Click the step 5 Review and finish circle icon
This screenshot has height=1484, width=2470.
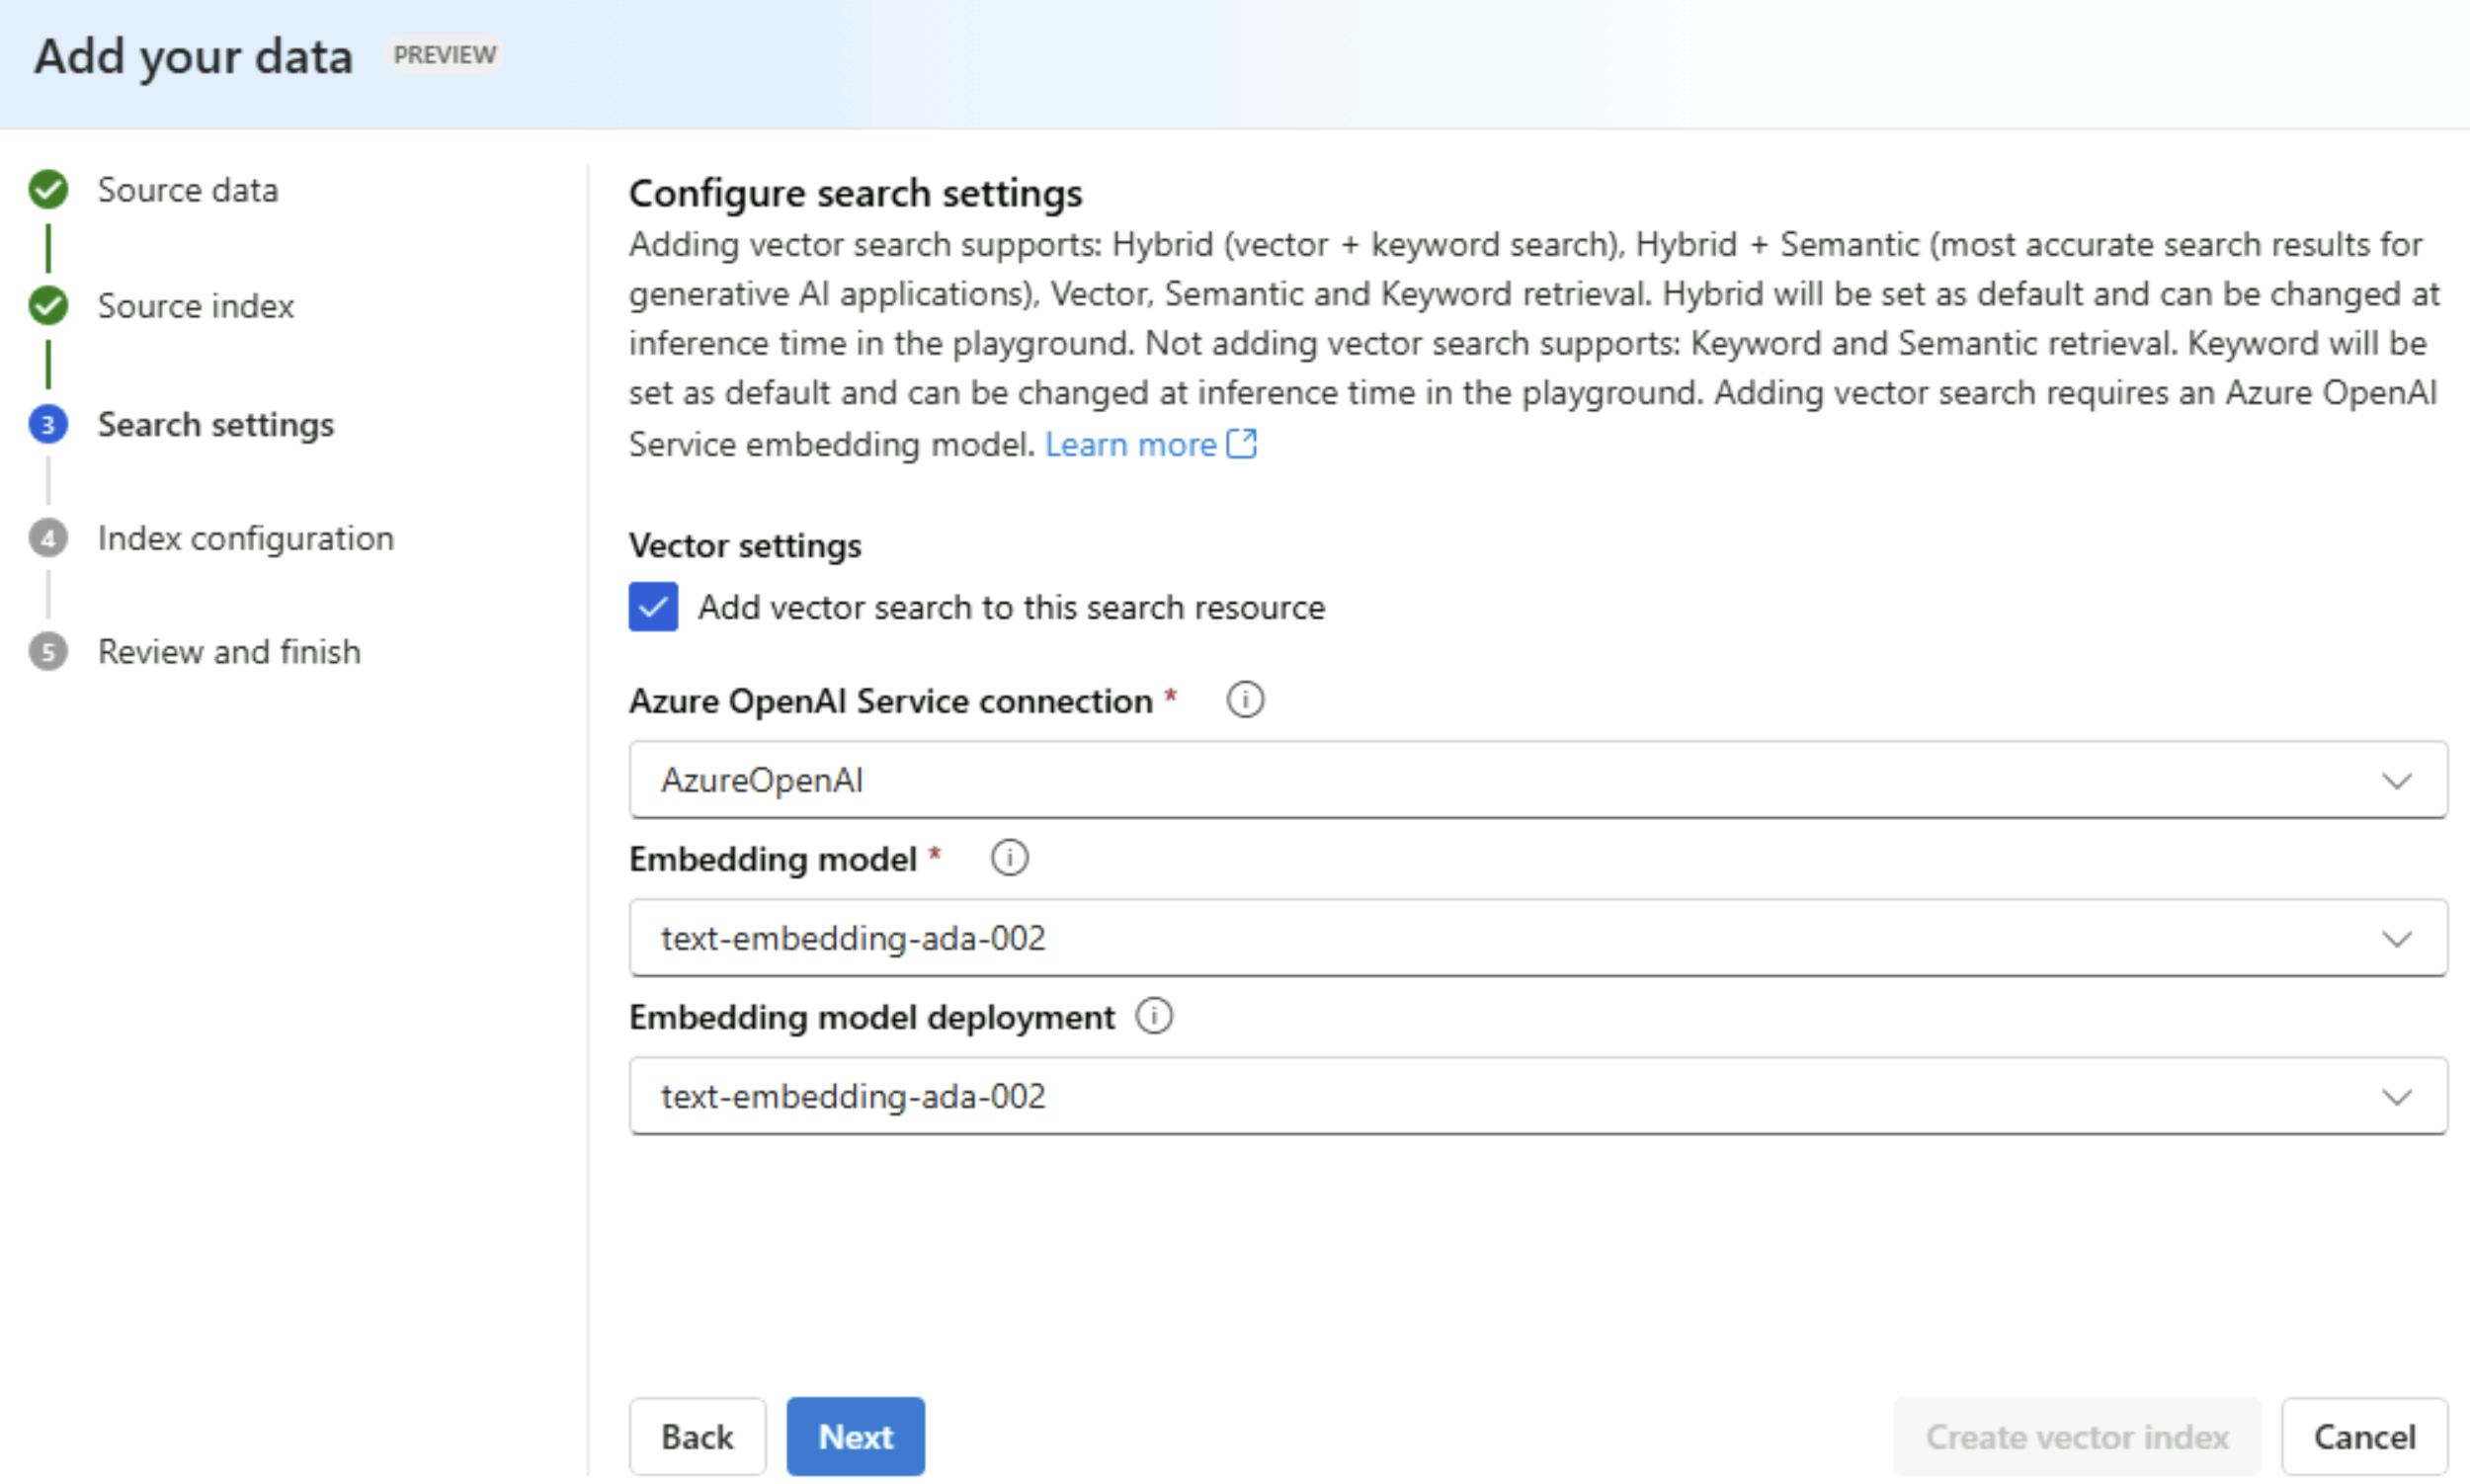[x=48, y=651]
